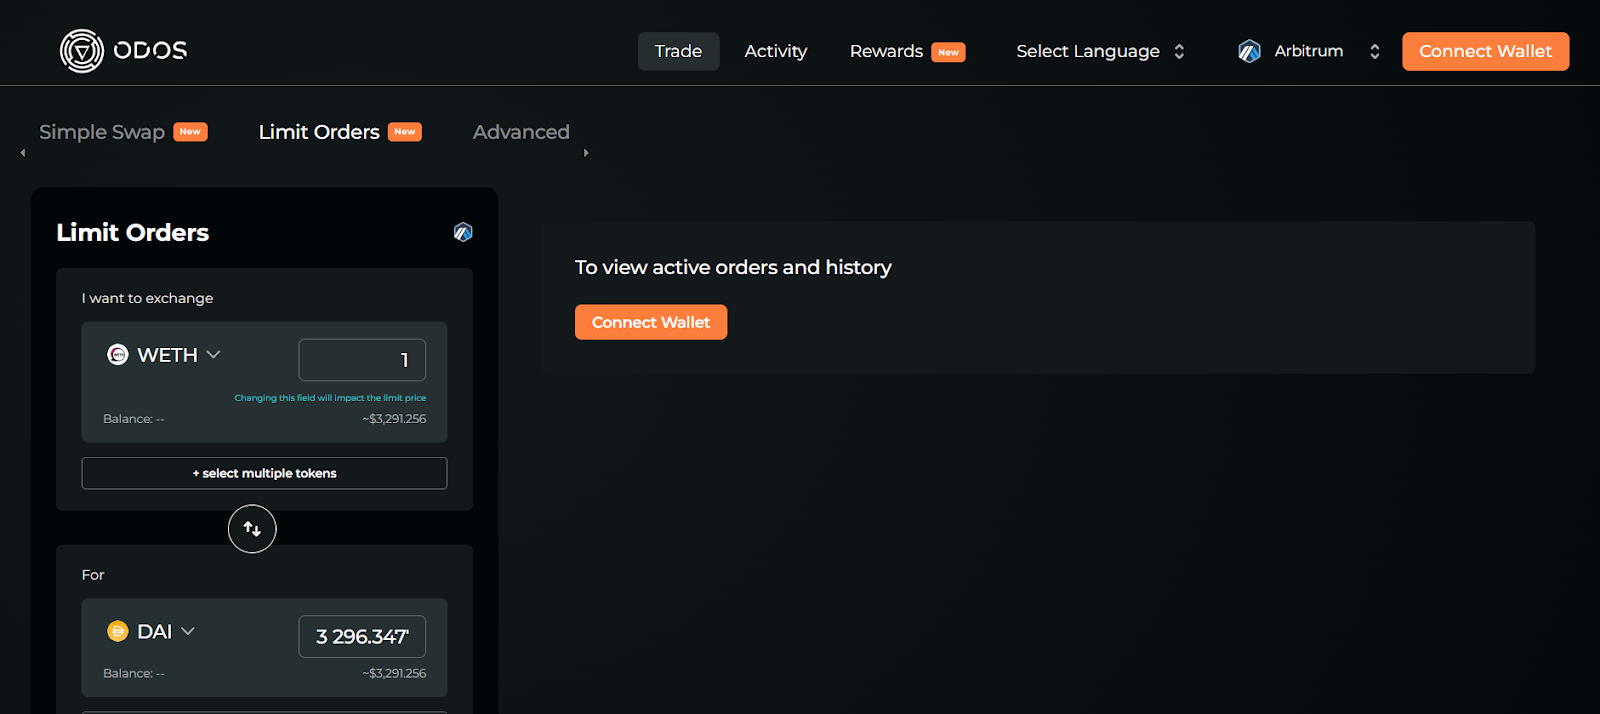
Task: Open the Arbitrum network selector arrows
Action: point(1374,51)
